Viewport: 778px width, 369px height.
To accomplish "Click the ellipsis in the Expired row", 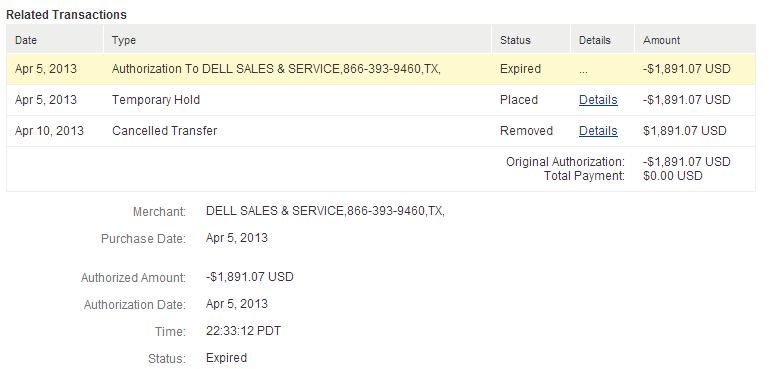I will pos(584,70).
